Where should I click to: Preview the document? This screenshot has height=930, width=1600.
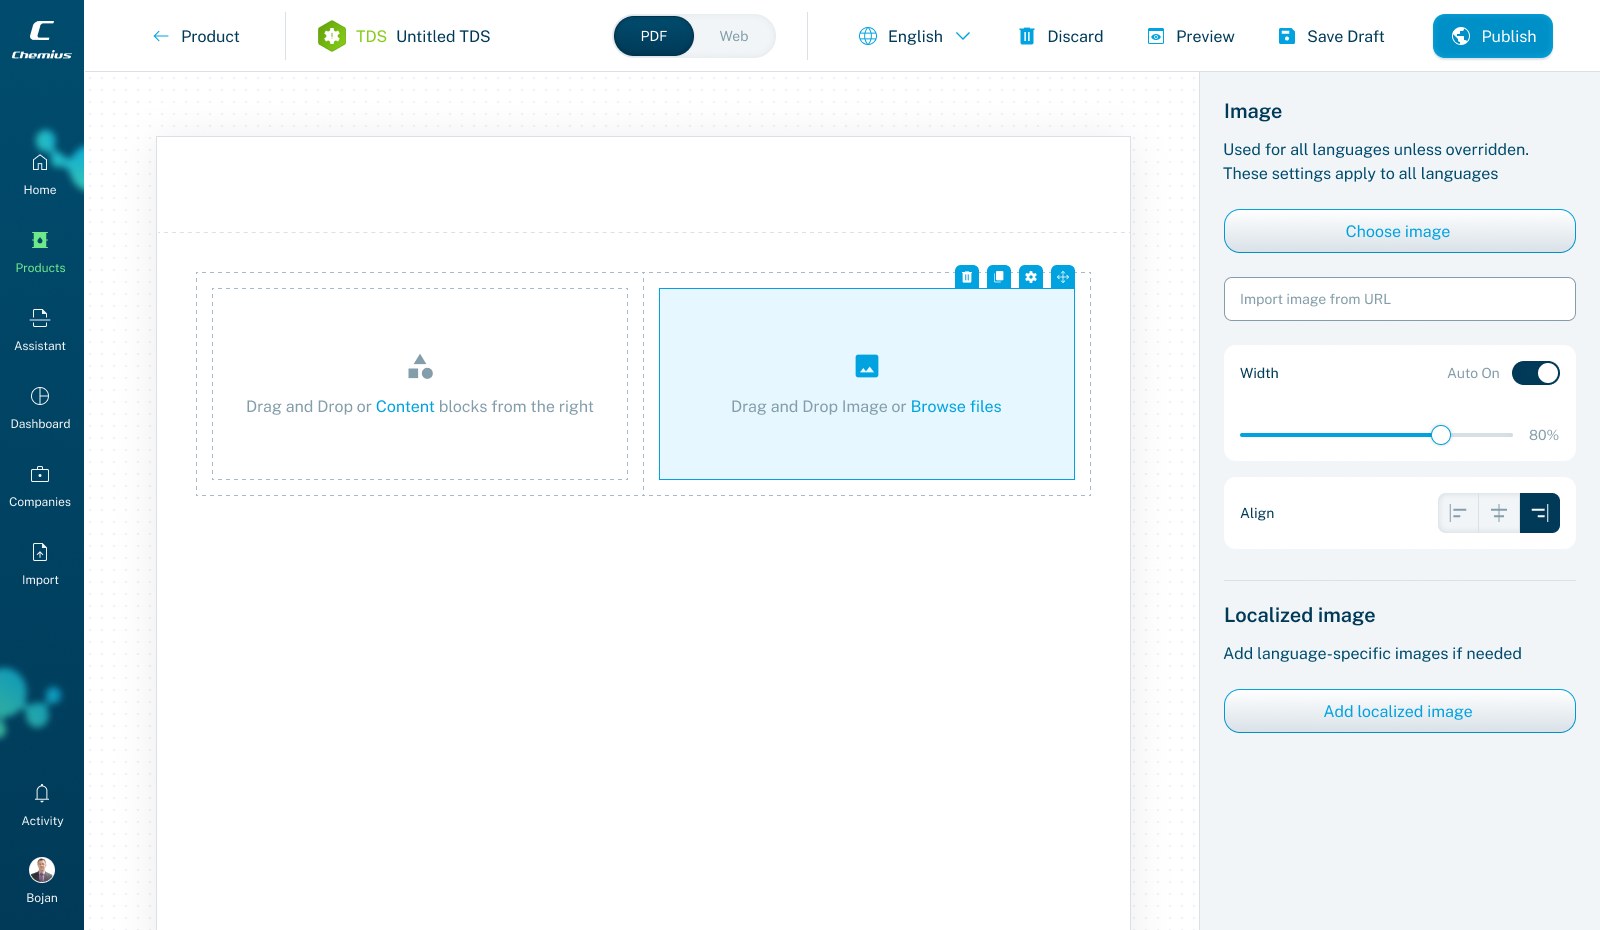(1191, 36)
